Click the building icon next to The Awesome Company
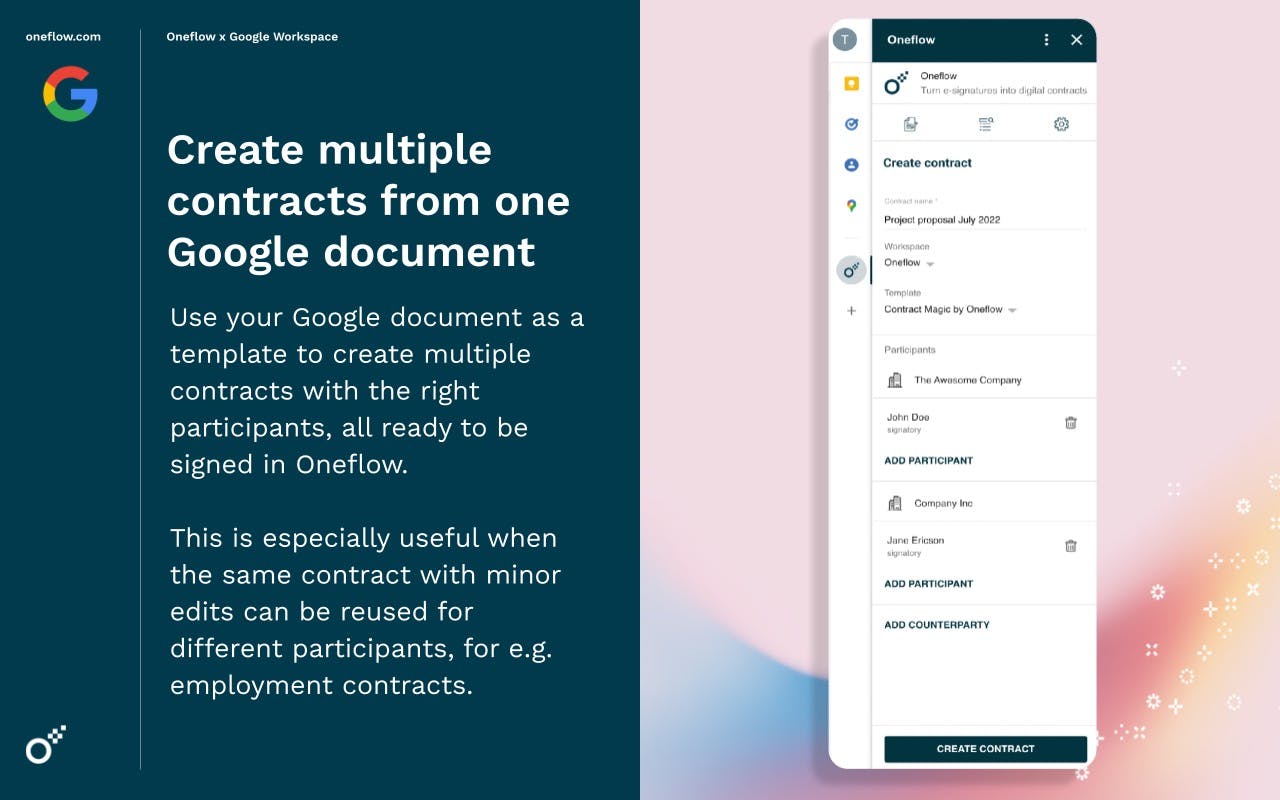 (x=895, y=380)
